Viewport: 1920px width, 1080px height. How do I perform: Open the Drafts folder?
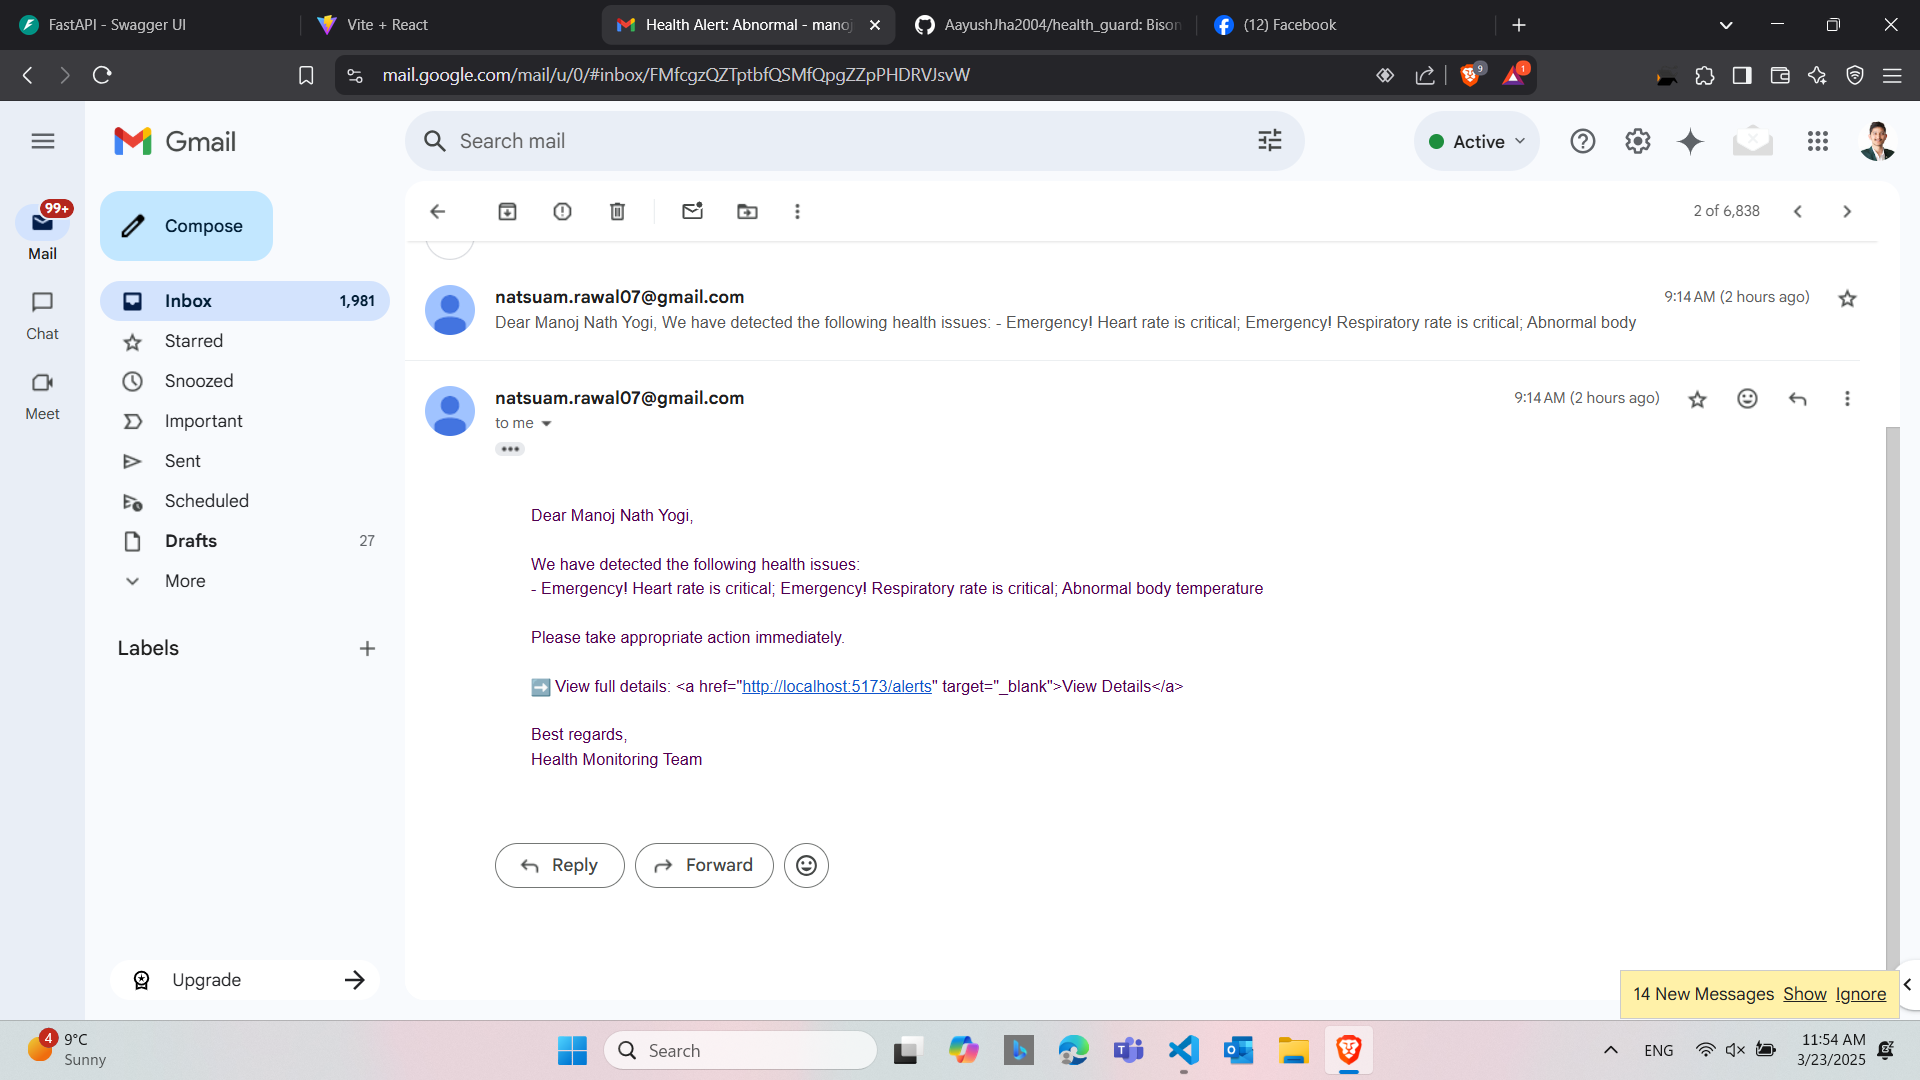click(x=190, y=541)
